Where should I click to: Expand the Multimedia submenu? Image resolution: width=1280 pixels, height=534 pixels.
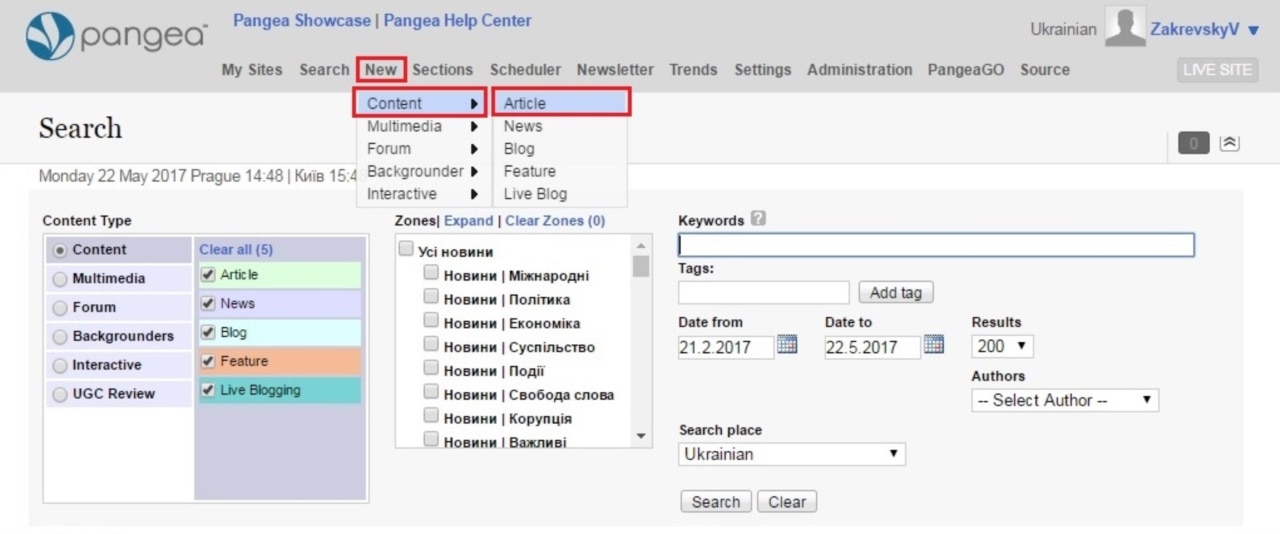[421, 126]
